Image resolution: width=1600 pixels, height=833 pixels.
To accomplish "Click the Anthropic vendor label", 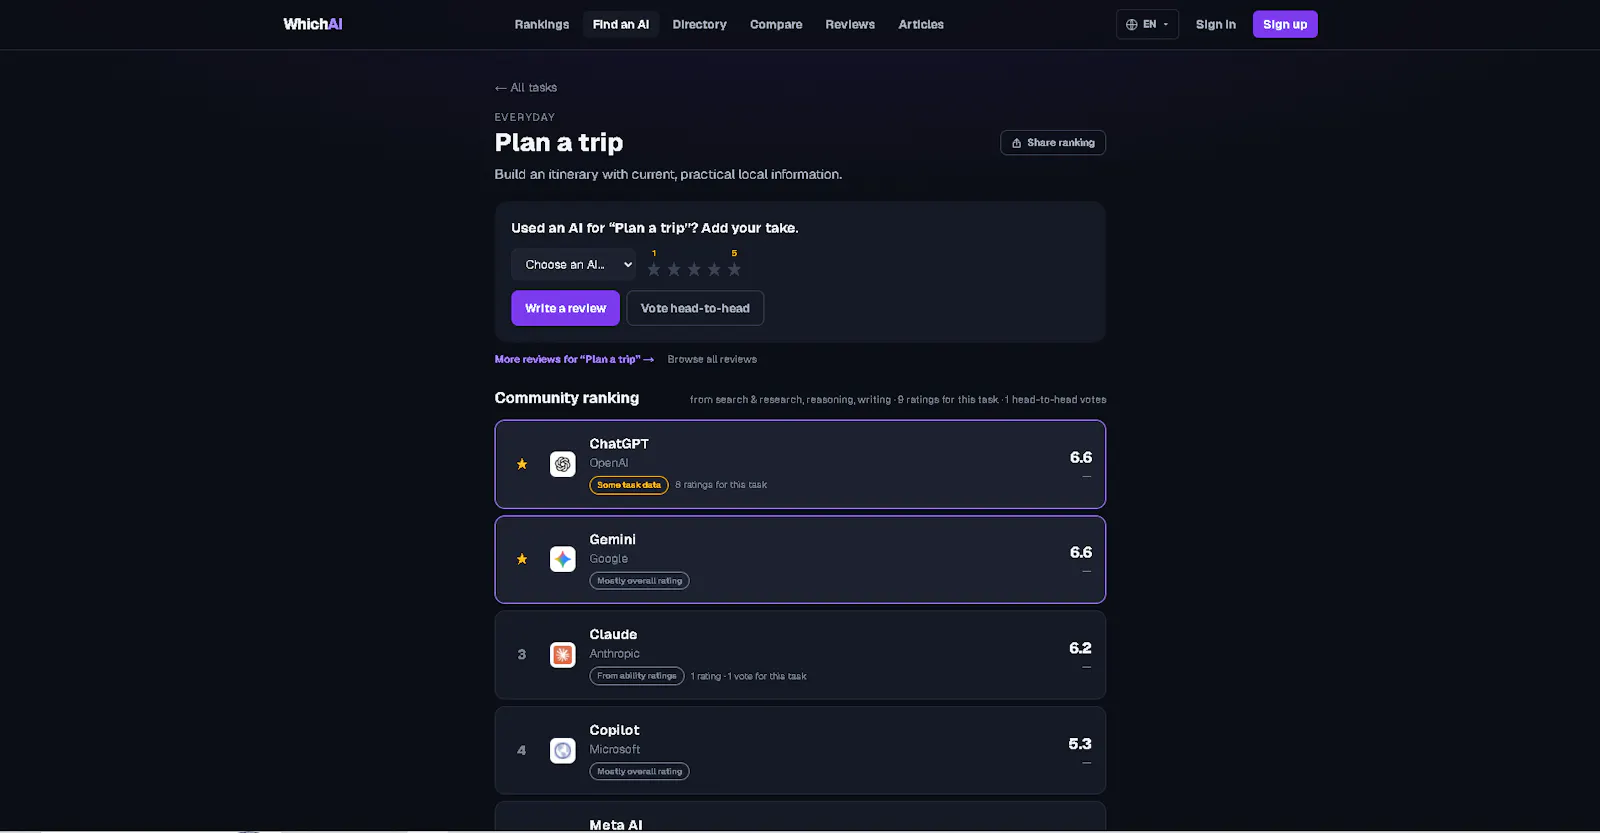I will 614,654.
